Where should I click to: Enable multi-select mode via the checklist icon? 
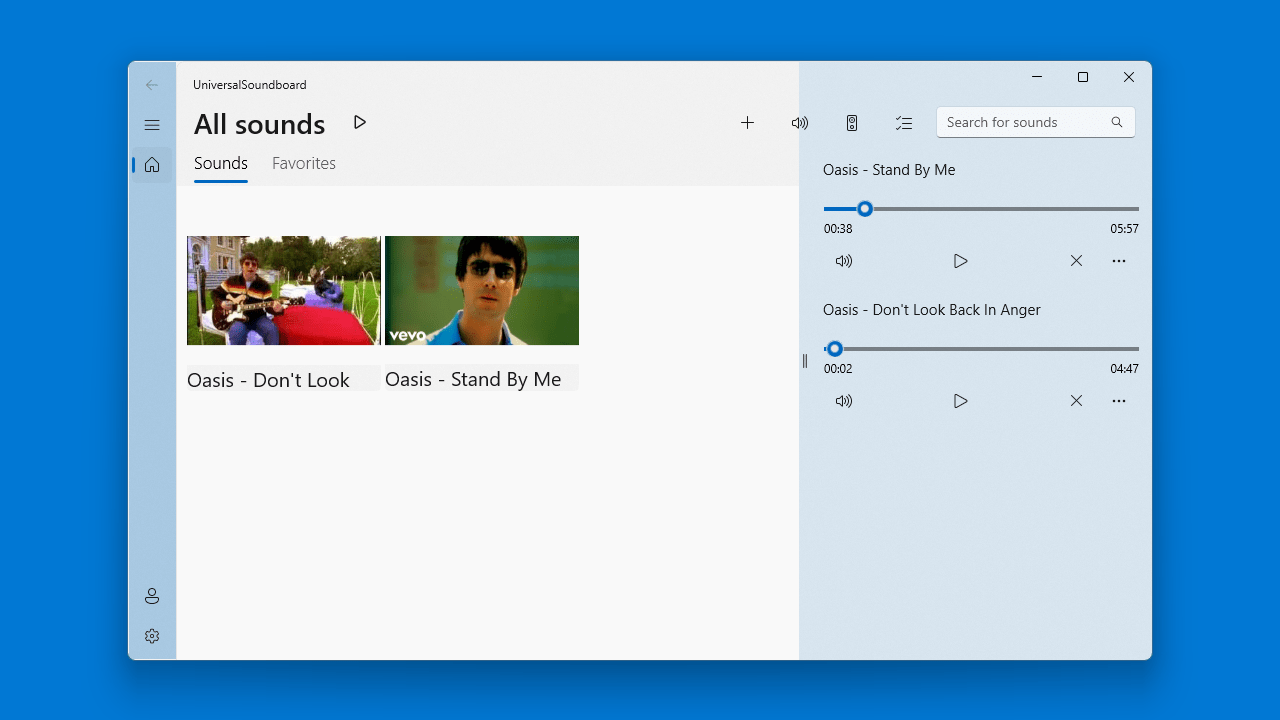904,122
